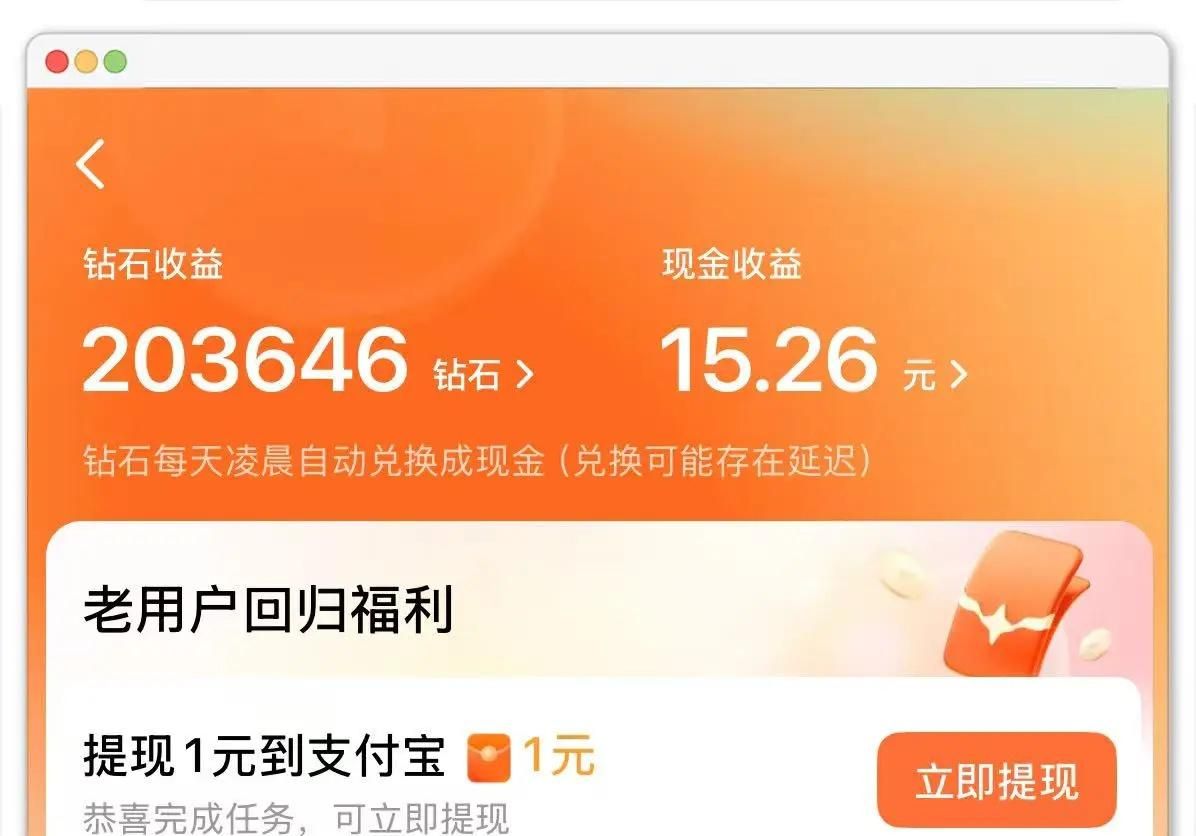Screen dimensions: 1196x836
Task: Open the 提现1元到支付宝 task title
Action: click(x=264, y=755)
